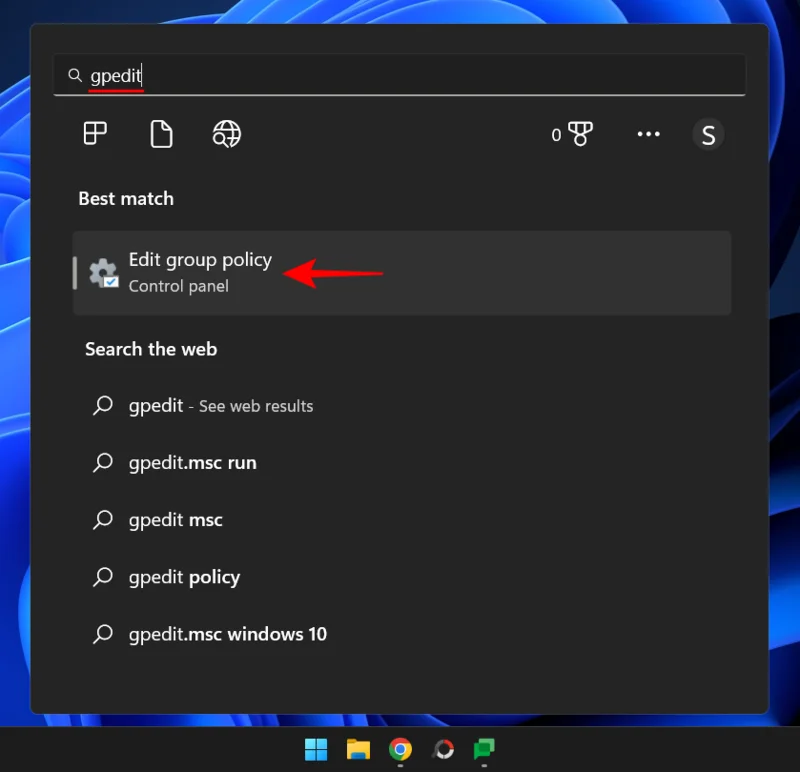The width and height of the screenshot is (800, 772).
Task: Open the green chat app on taskbar
Action: [x=485, y=748]
